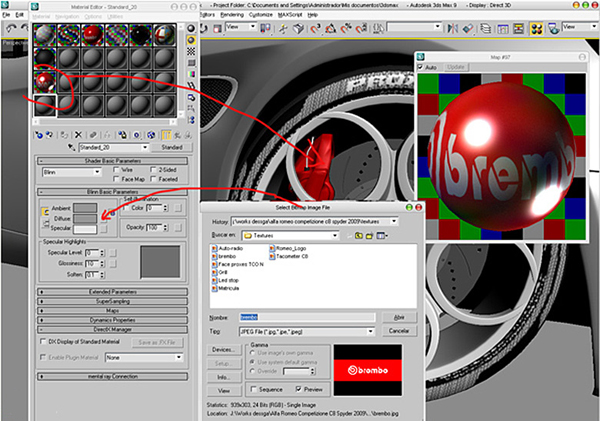Image resolution: width=600 pixels, height=421 pixels.
Task: Enable Face Map checkbox
Action: point(116,179)
